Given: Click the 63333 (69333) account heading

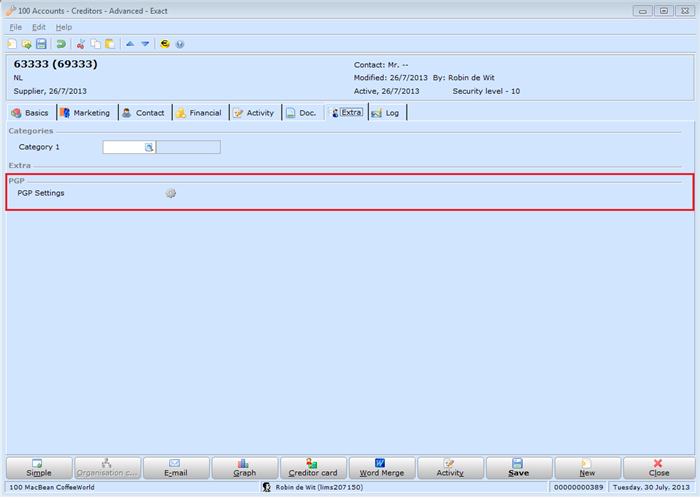Looking at the screenshot, I should click(55, 64).
